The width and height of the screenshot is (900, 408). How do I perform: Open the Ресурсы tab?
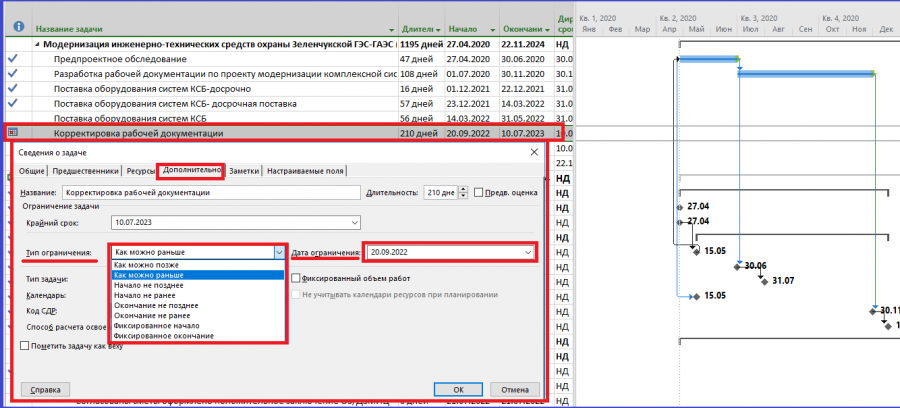140,171
